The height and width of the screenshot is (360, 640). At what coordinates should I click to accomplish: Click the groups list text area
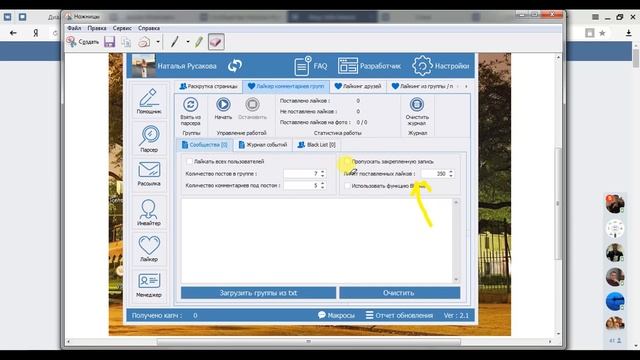click(317, 241)
